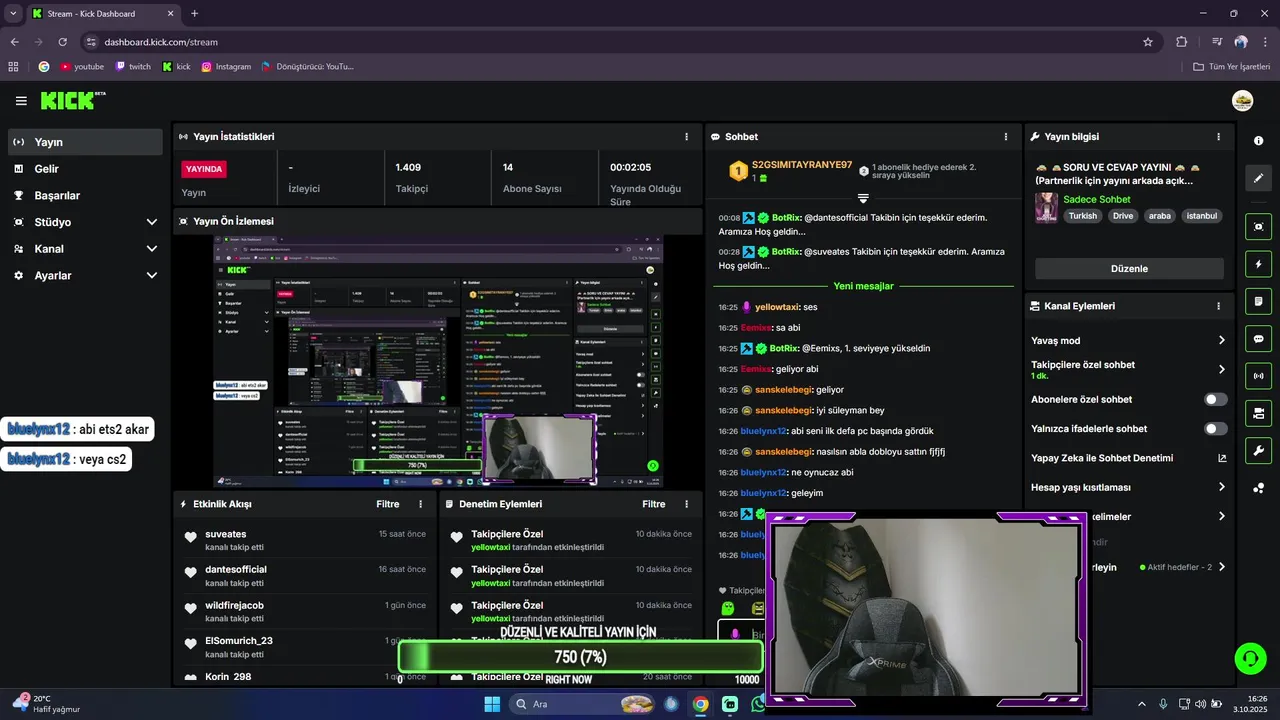Click the broadcast signal icon in right sidebar
The width and height of the screenshot is (1280, 720).
click(1258, 376)
